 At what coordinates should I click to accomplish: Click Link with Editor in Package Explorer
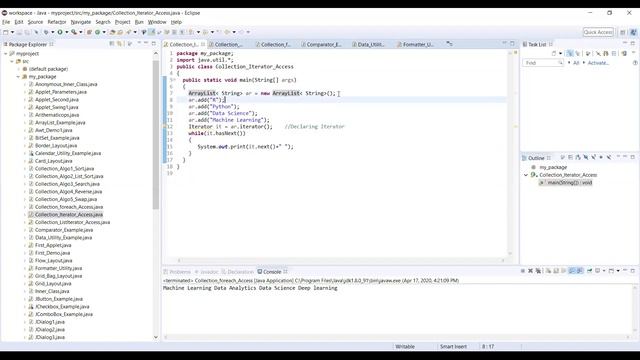[x=120, y=44]
